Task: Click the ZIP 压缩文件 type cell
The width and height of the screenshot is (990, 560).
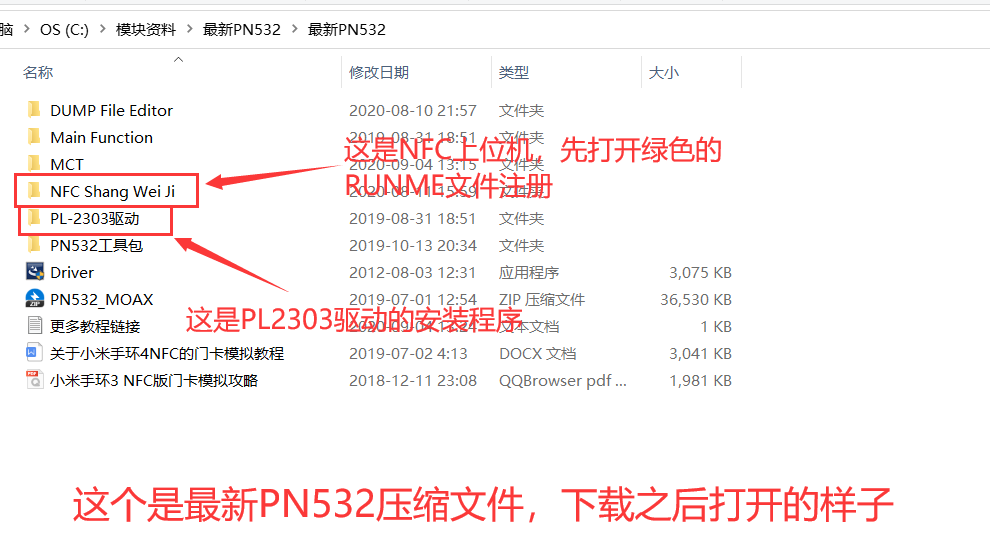Action: pos(542,300)
